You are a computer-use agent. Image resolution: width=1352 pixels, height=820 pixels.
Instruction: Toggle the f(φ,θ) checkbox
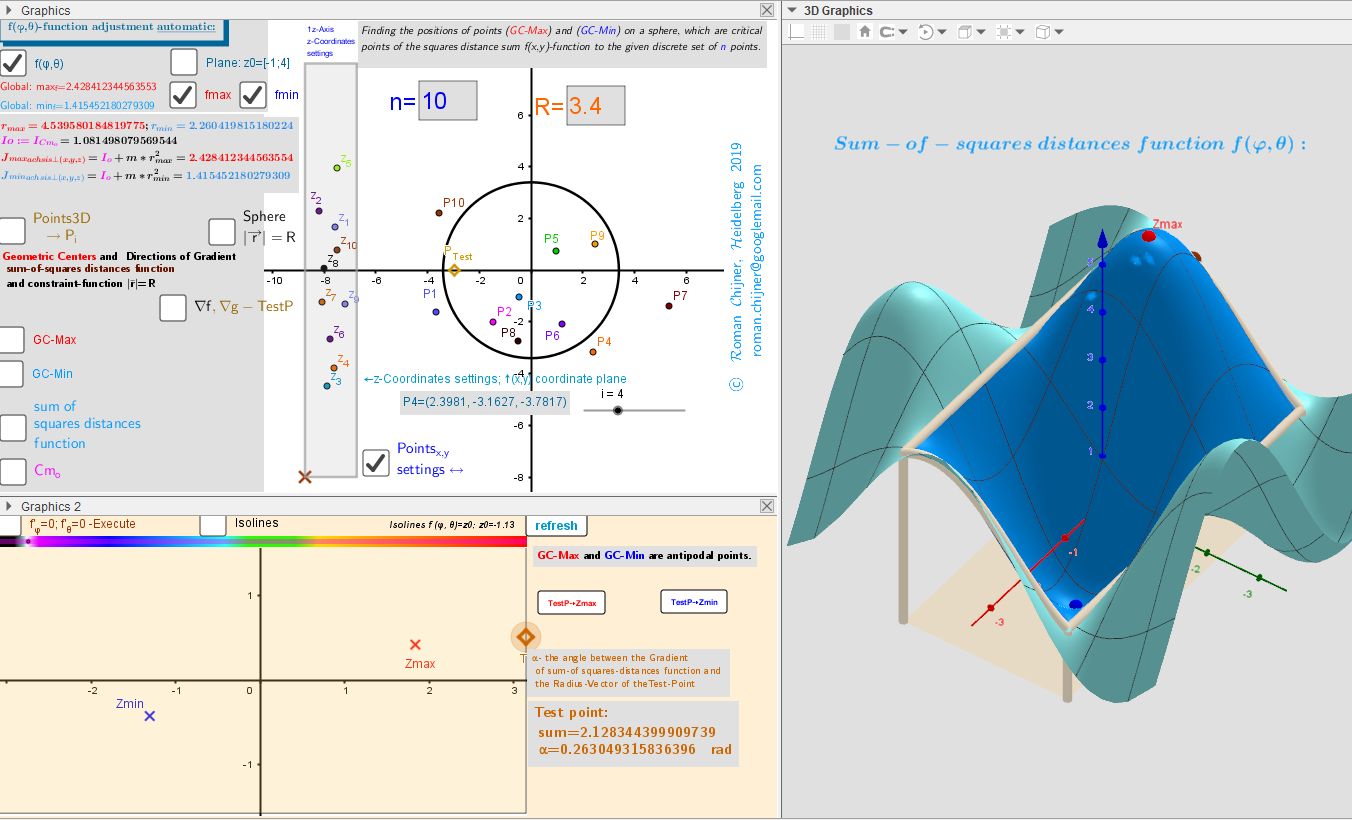[14, 63]
